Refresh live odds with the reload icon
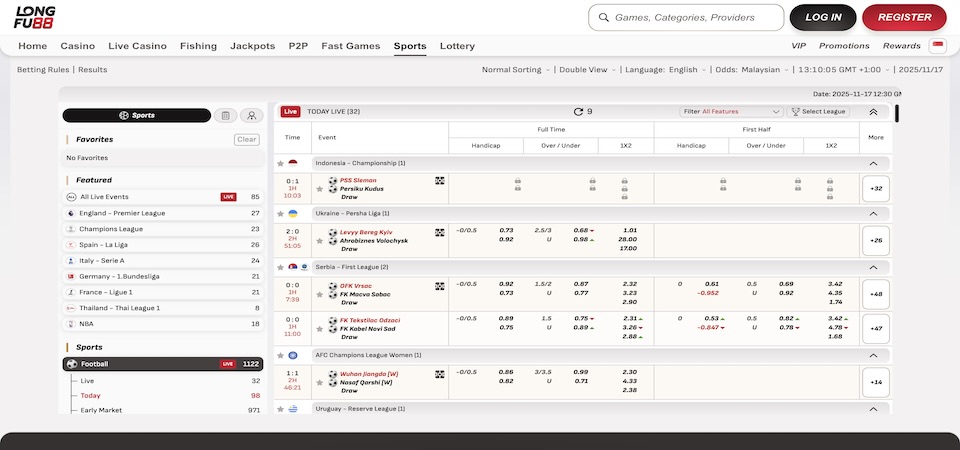960x450 pixels. [x=578, y=111]
